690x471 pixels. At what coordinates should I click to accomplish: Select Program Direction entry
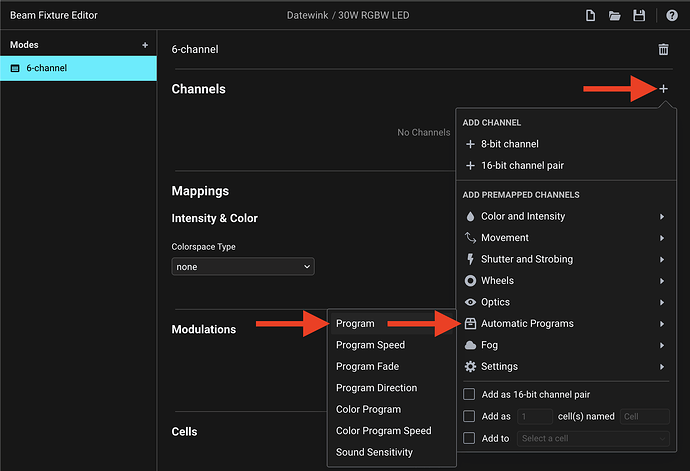pos(392,388)
